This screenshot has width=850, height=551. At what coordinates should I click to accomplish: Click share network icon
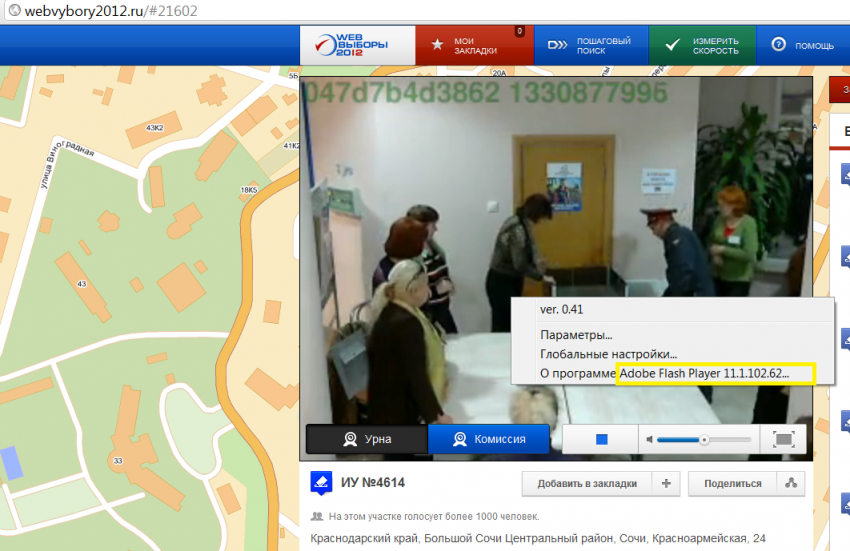coord(790,484)
